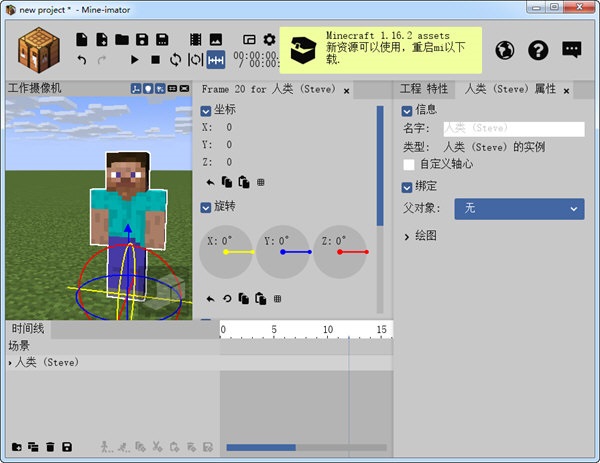
Task: Open the help question mark icon
Action: click(538, 50)
